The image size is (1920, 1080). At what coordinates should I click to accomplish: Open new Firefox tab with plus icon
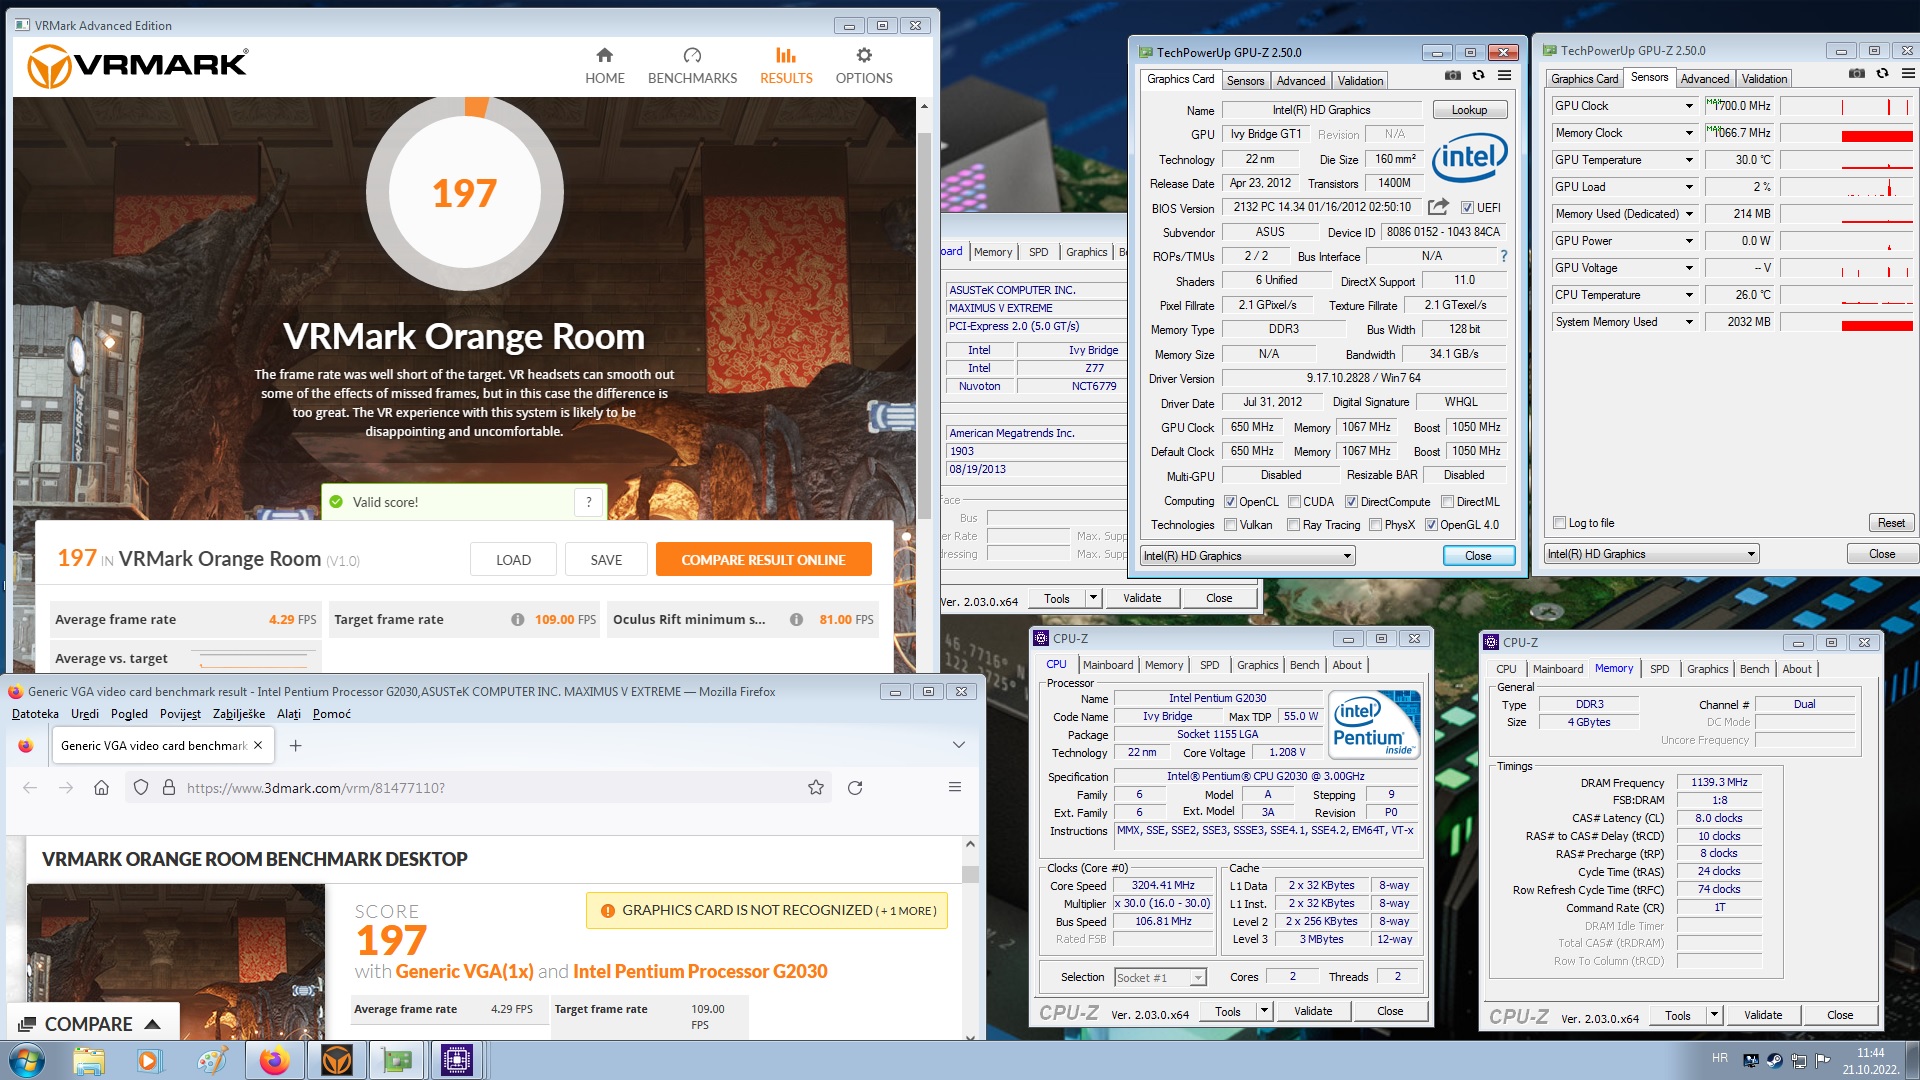(295, 746)
